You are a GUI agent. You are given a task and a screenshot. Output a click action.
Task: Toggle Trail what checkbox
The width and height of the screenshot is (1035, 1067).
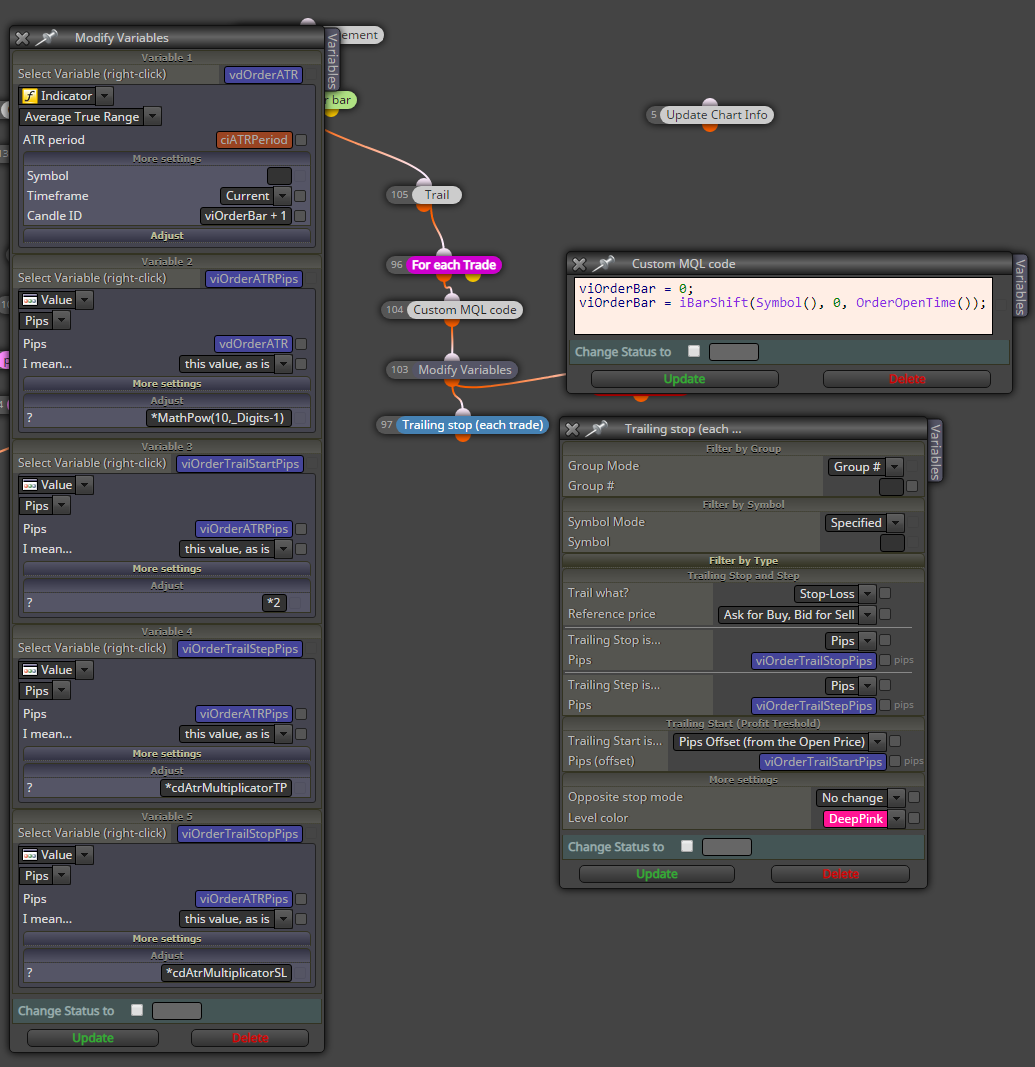point(885,593)
